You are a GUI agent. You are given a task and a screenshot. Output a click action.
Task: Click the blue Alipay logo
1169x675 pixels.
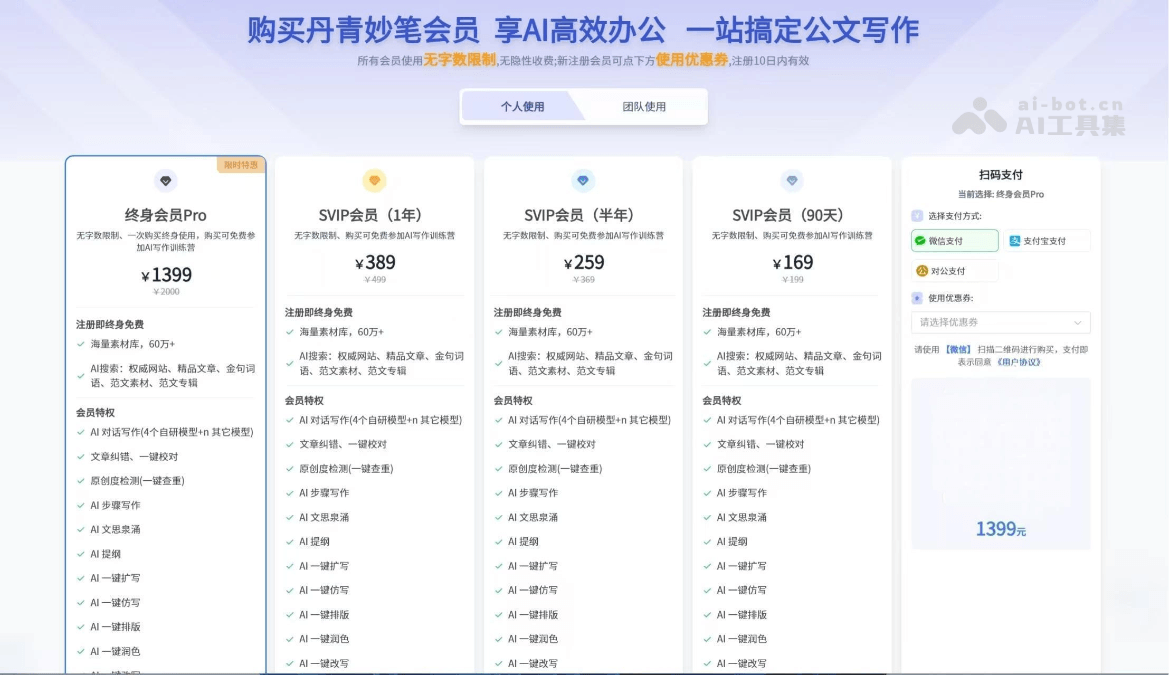[1015, 241]
